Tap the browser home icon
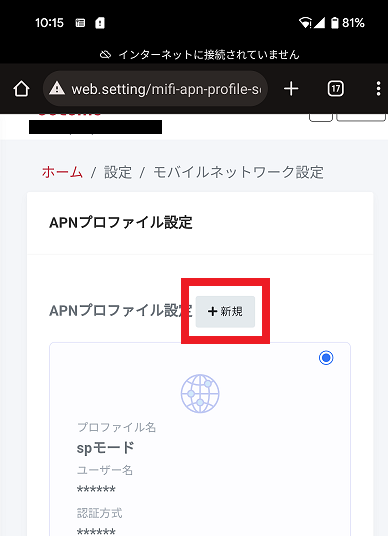388x536 pixels. [x=21, y=89]
